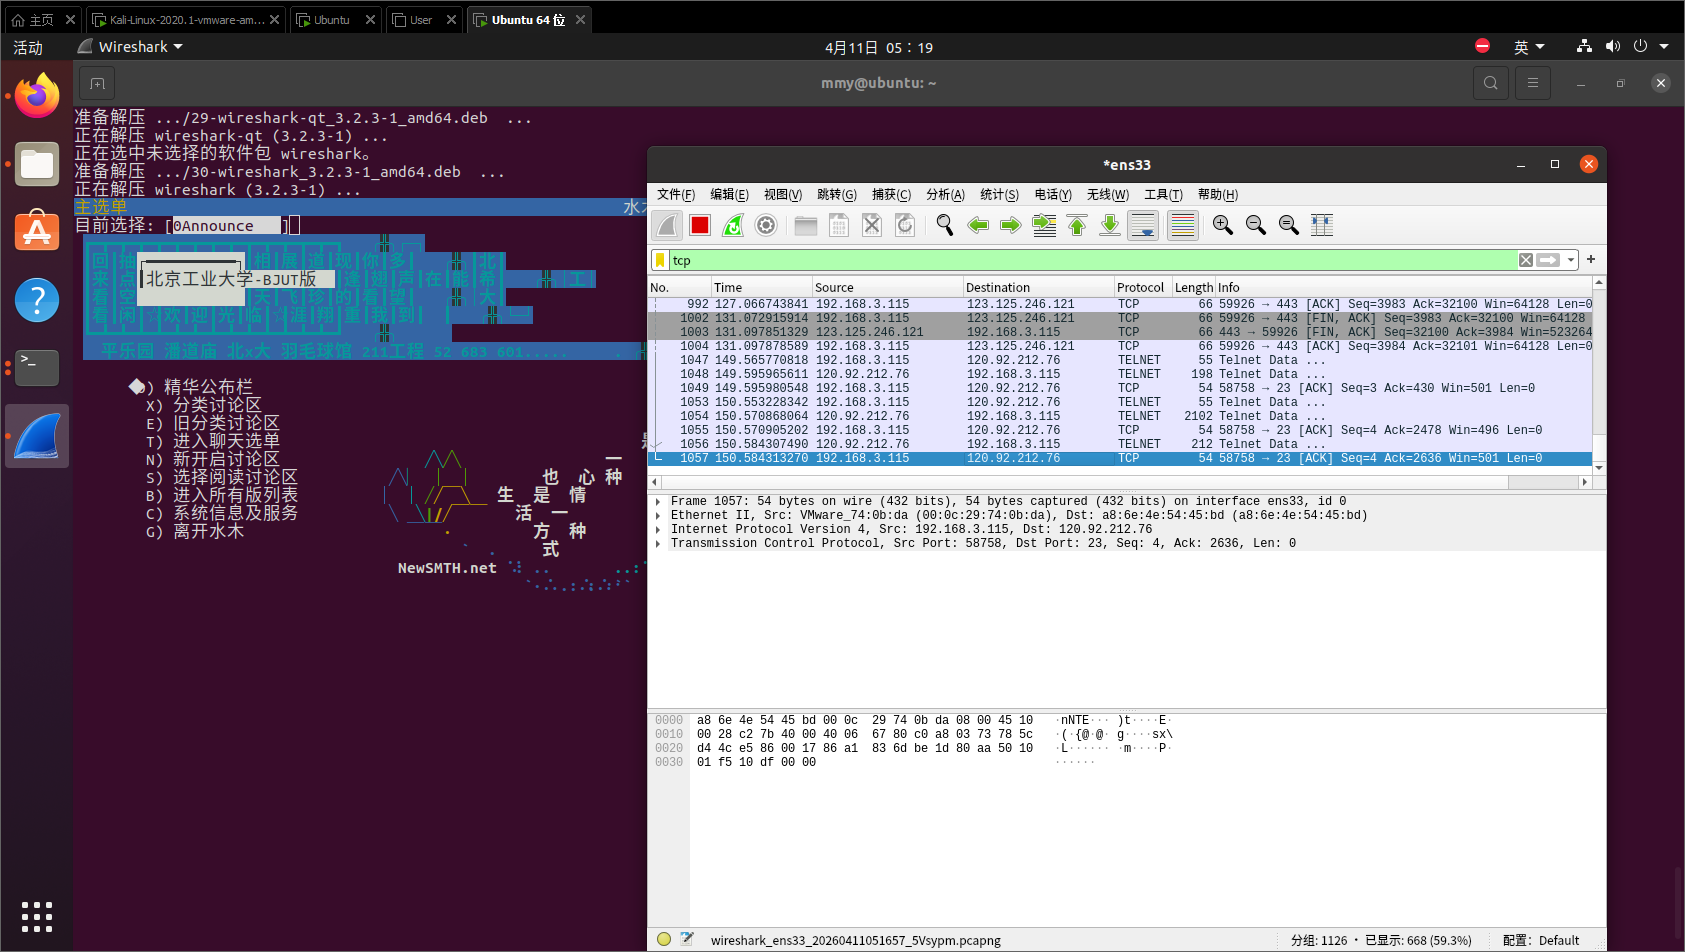Open Ubuntu Software from the dock

coord(37,232)
